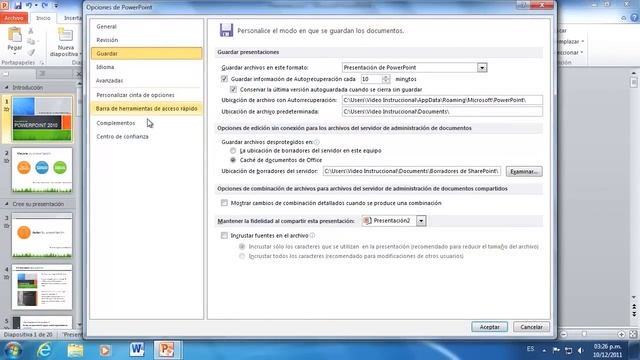
Task: Toggle Guardar información de Autorrecuperación checkbox
Action: (x=224, y=79)
